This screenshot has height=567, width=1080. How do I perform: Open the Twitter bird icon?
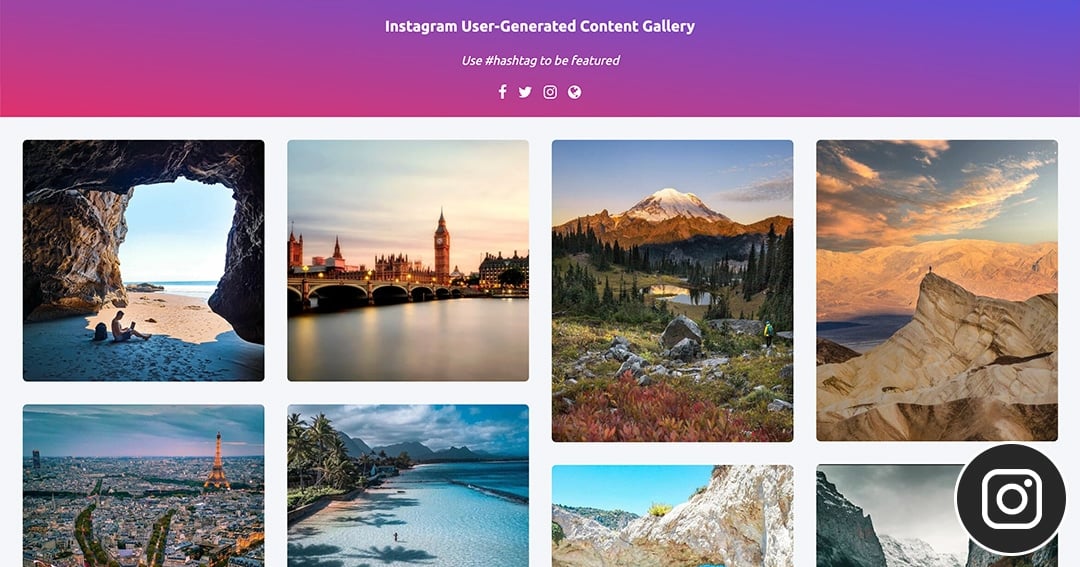click(x=525, y=92)
